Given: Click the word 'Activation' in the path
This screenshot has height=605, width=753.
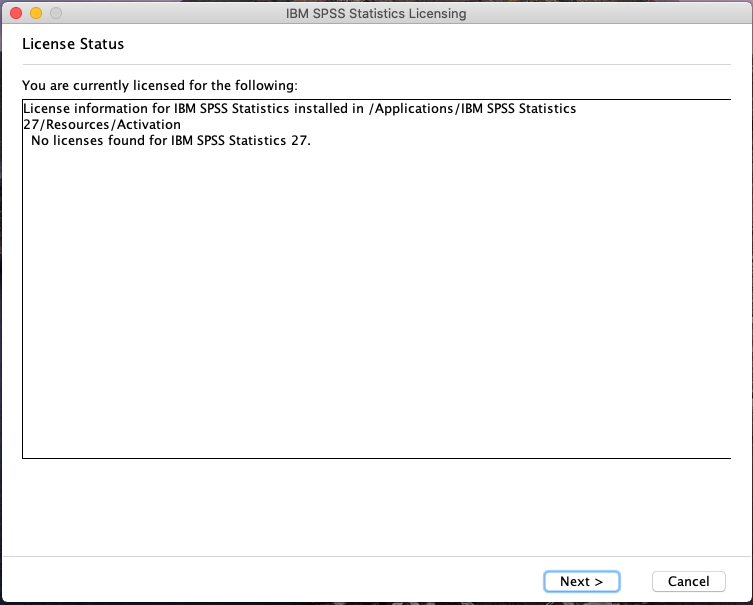Looking at the screenshot, I should tap(149, 125).
